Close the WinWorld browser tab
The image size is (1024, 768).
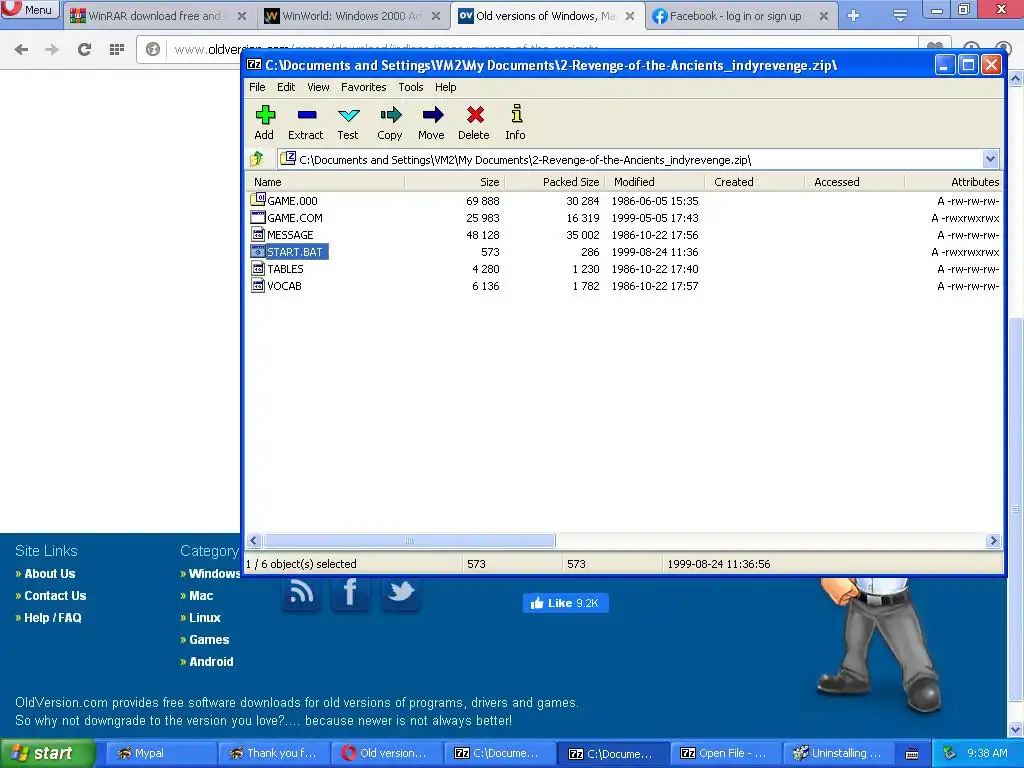(x=436, y=16)
